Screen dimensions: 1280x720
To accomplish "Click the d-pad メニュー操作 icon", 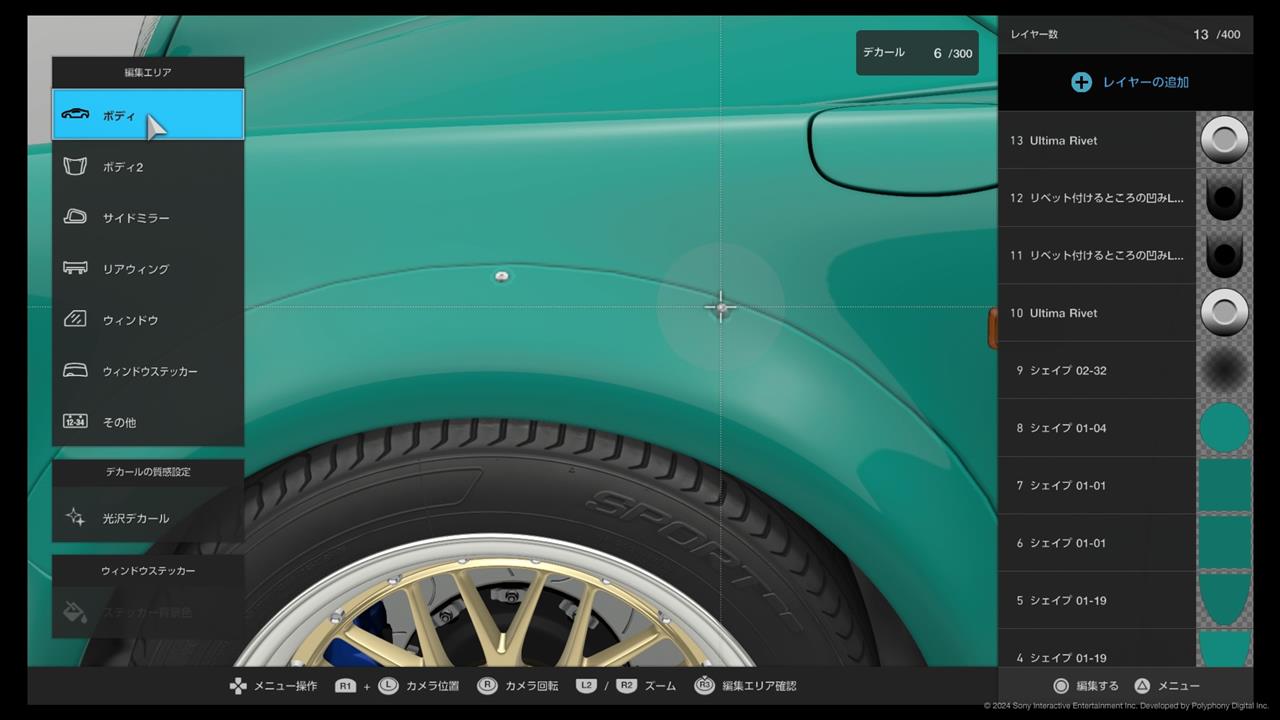I will 238,686.
